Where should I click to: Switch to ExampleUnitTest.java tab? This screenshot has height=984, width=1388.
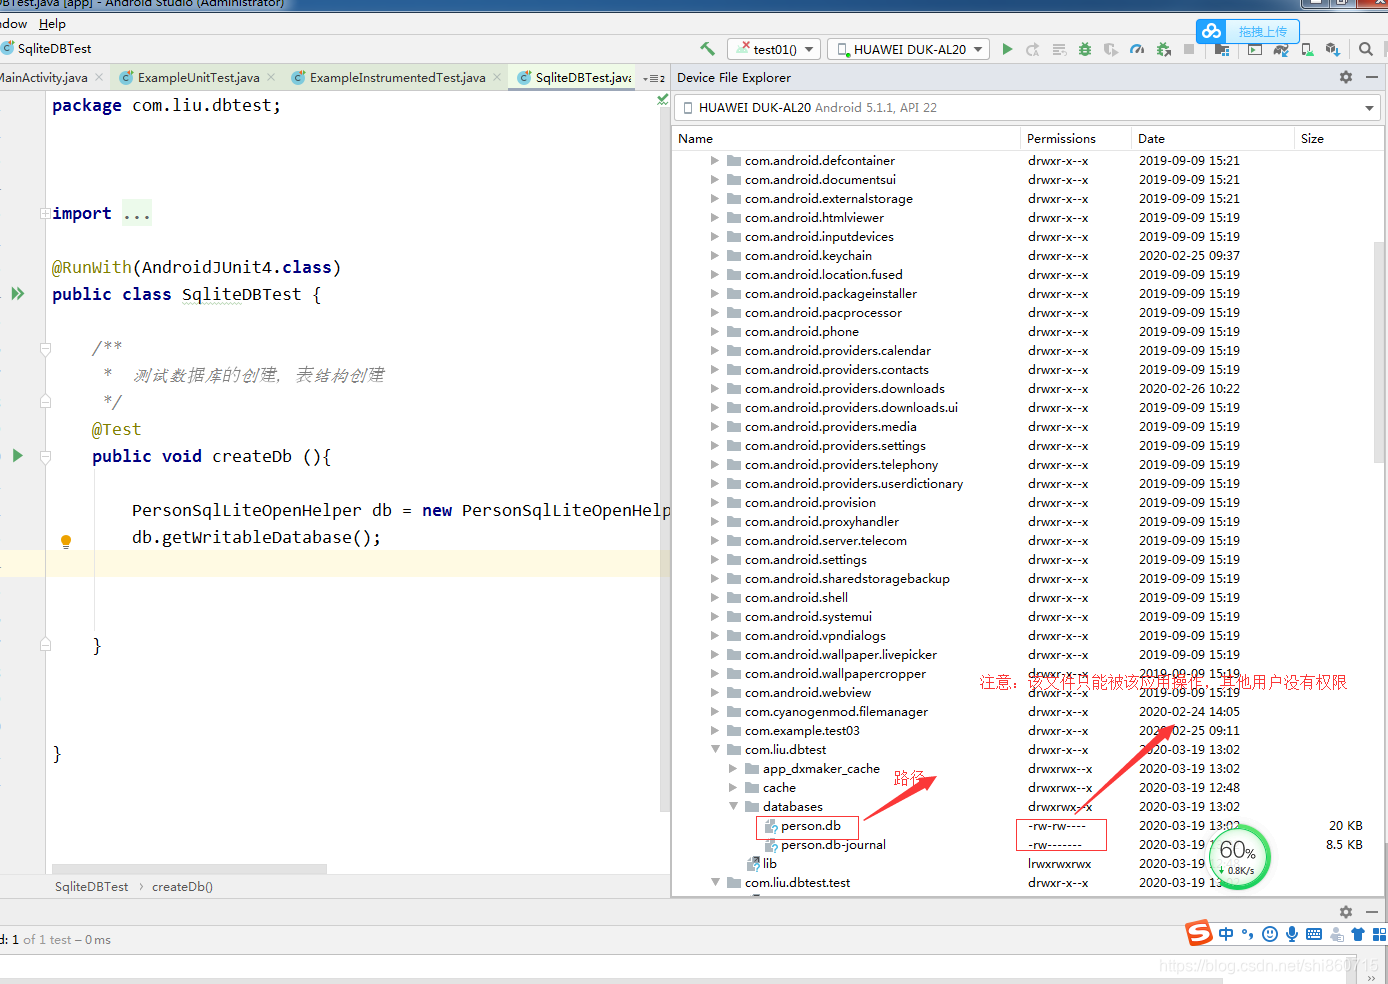[198, 77]
